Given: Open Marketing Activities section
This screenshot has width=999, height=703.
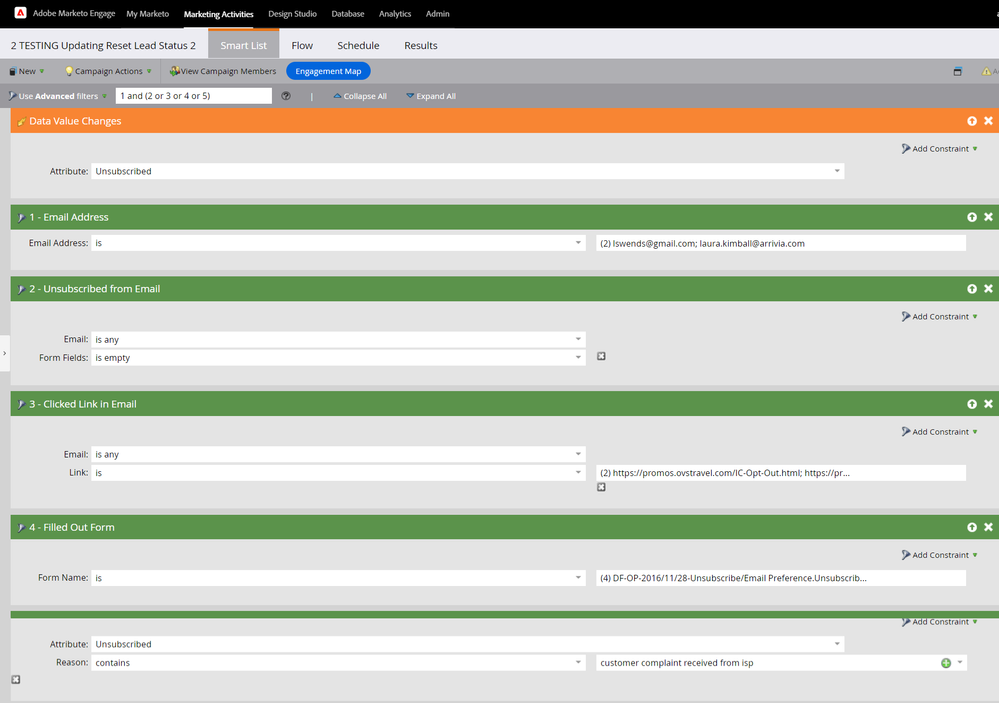Looking at the screenshot, I should tap(219, 13).
